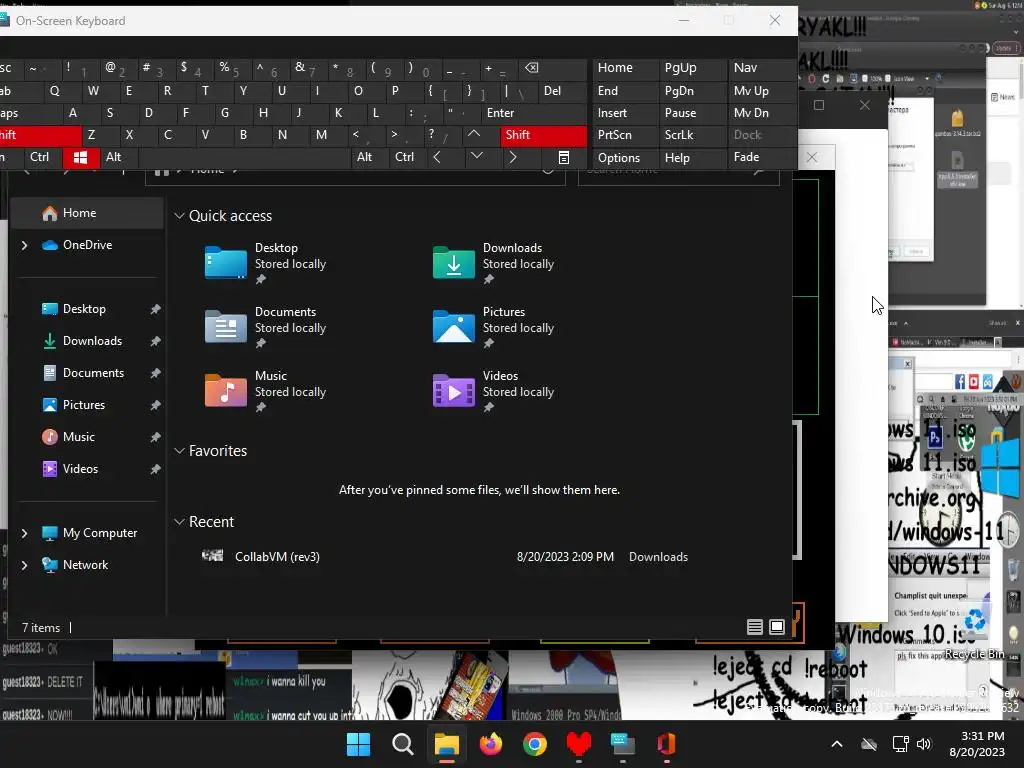Screen dimensions: 1024x768
Task: Click On-Screen Keyboard icon in the taskbar
Action: (622, 744)
